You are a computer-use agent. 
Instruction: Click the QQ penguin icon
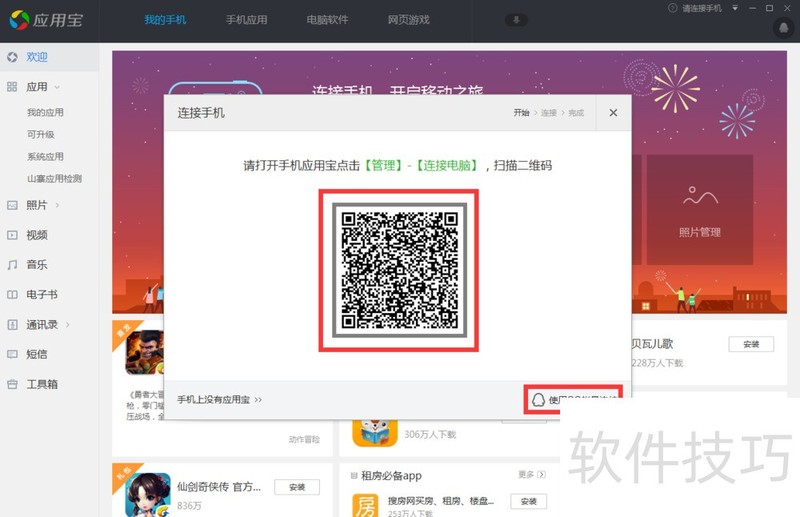[538, 400]
